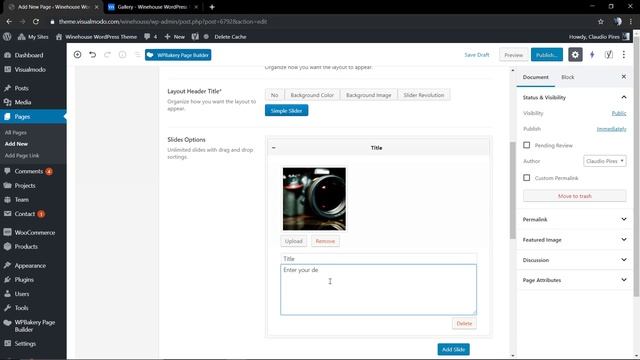The width and height of the screenshot is (640, 360).
Task: Select Slider Revolution header option
Action: click(x=424, y=95)
